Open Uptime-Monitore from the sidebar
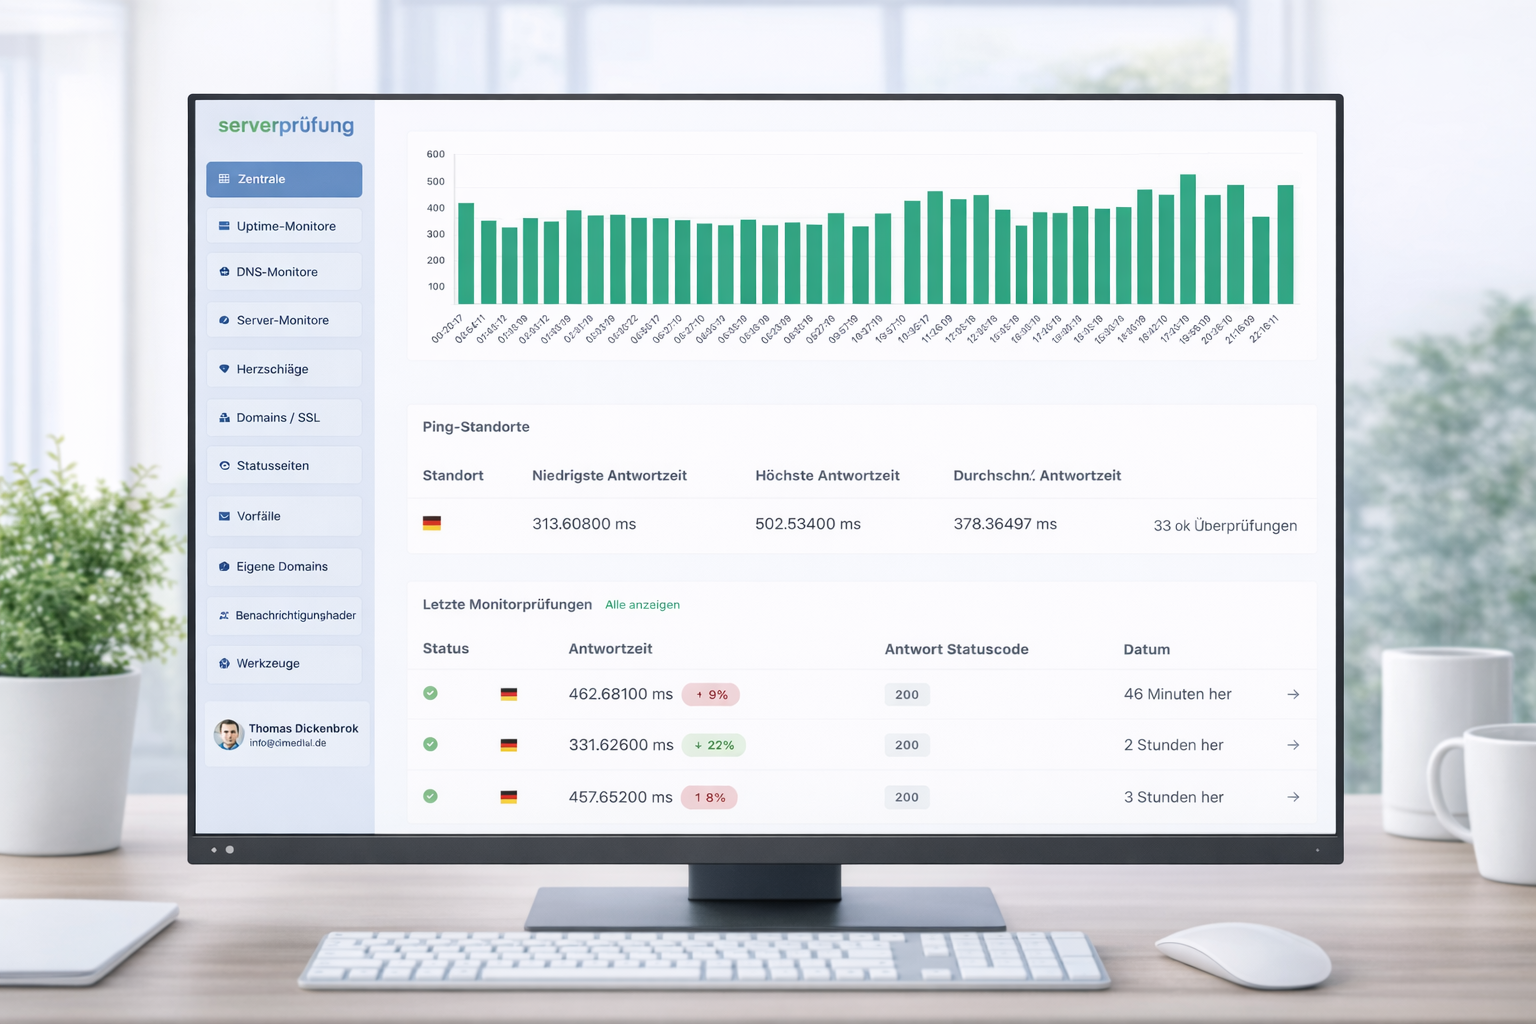Viewport: 1536px width, 1024px height. click(223, 226)
